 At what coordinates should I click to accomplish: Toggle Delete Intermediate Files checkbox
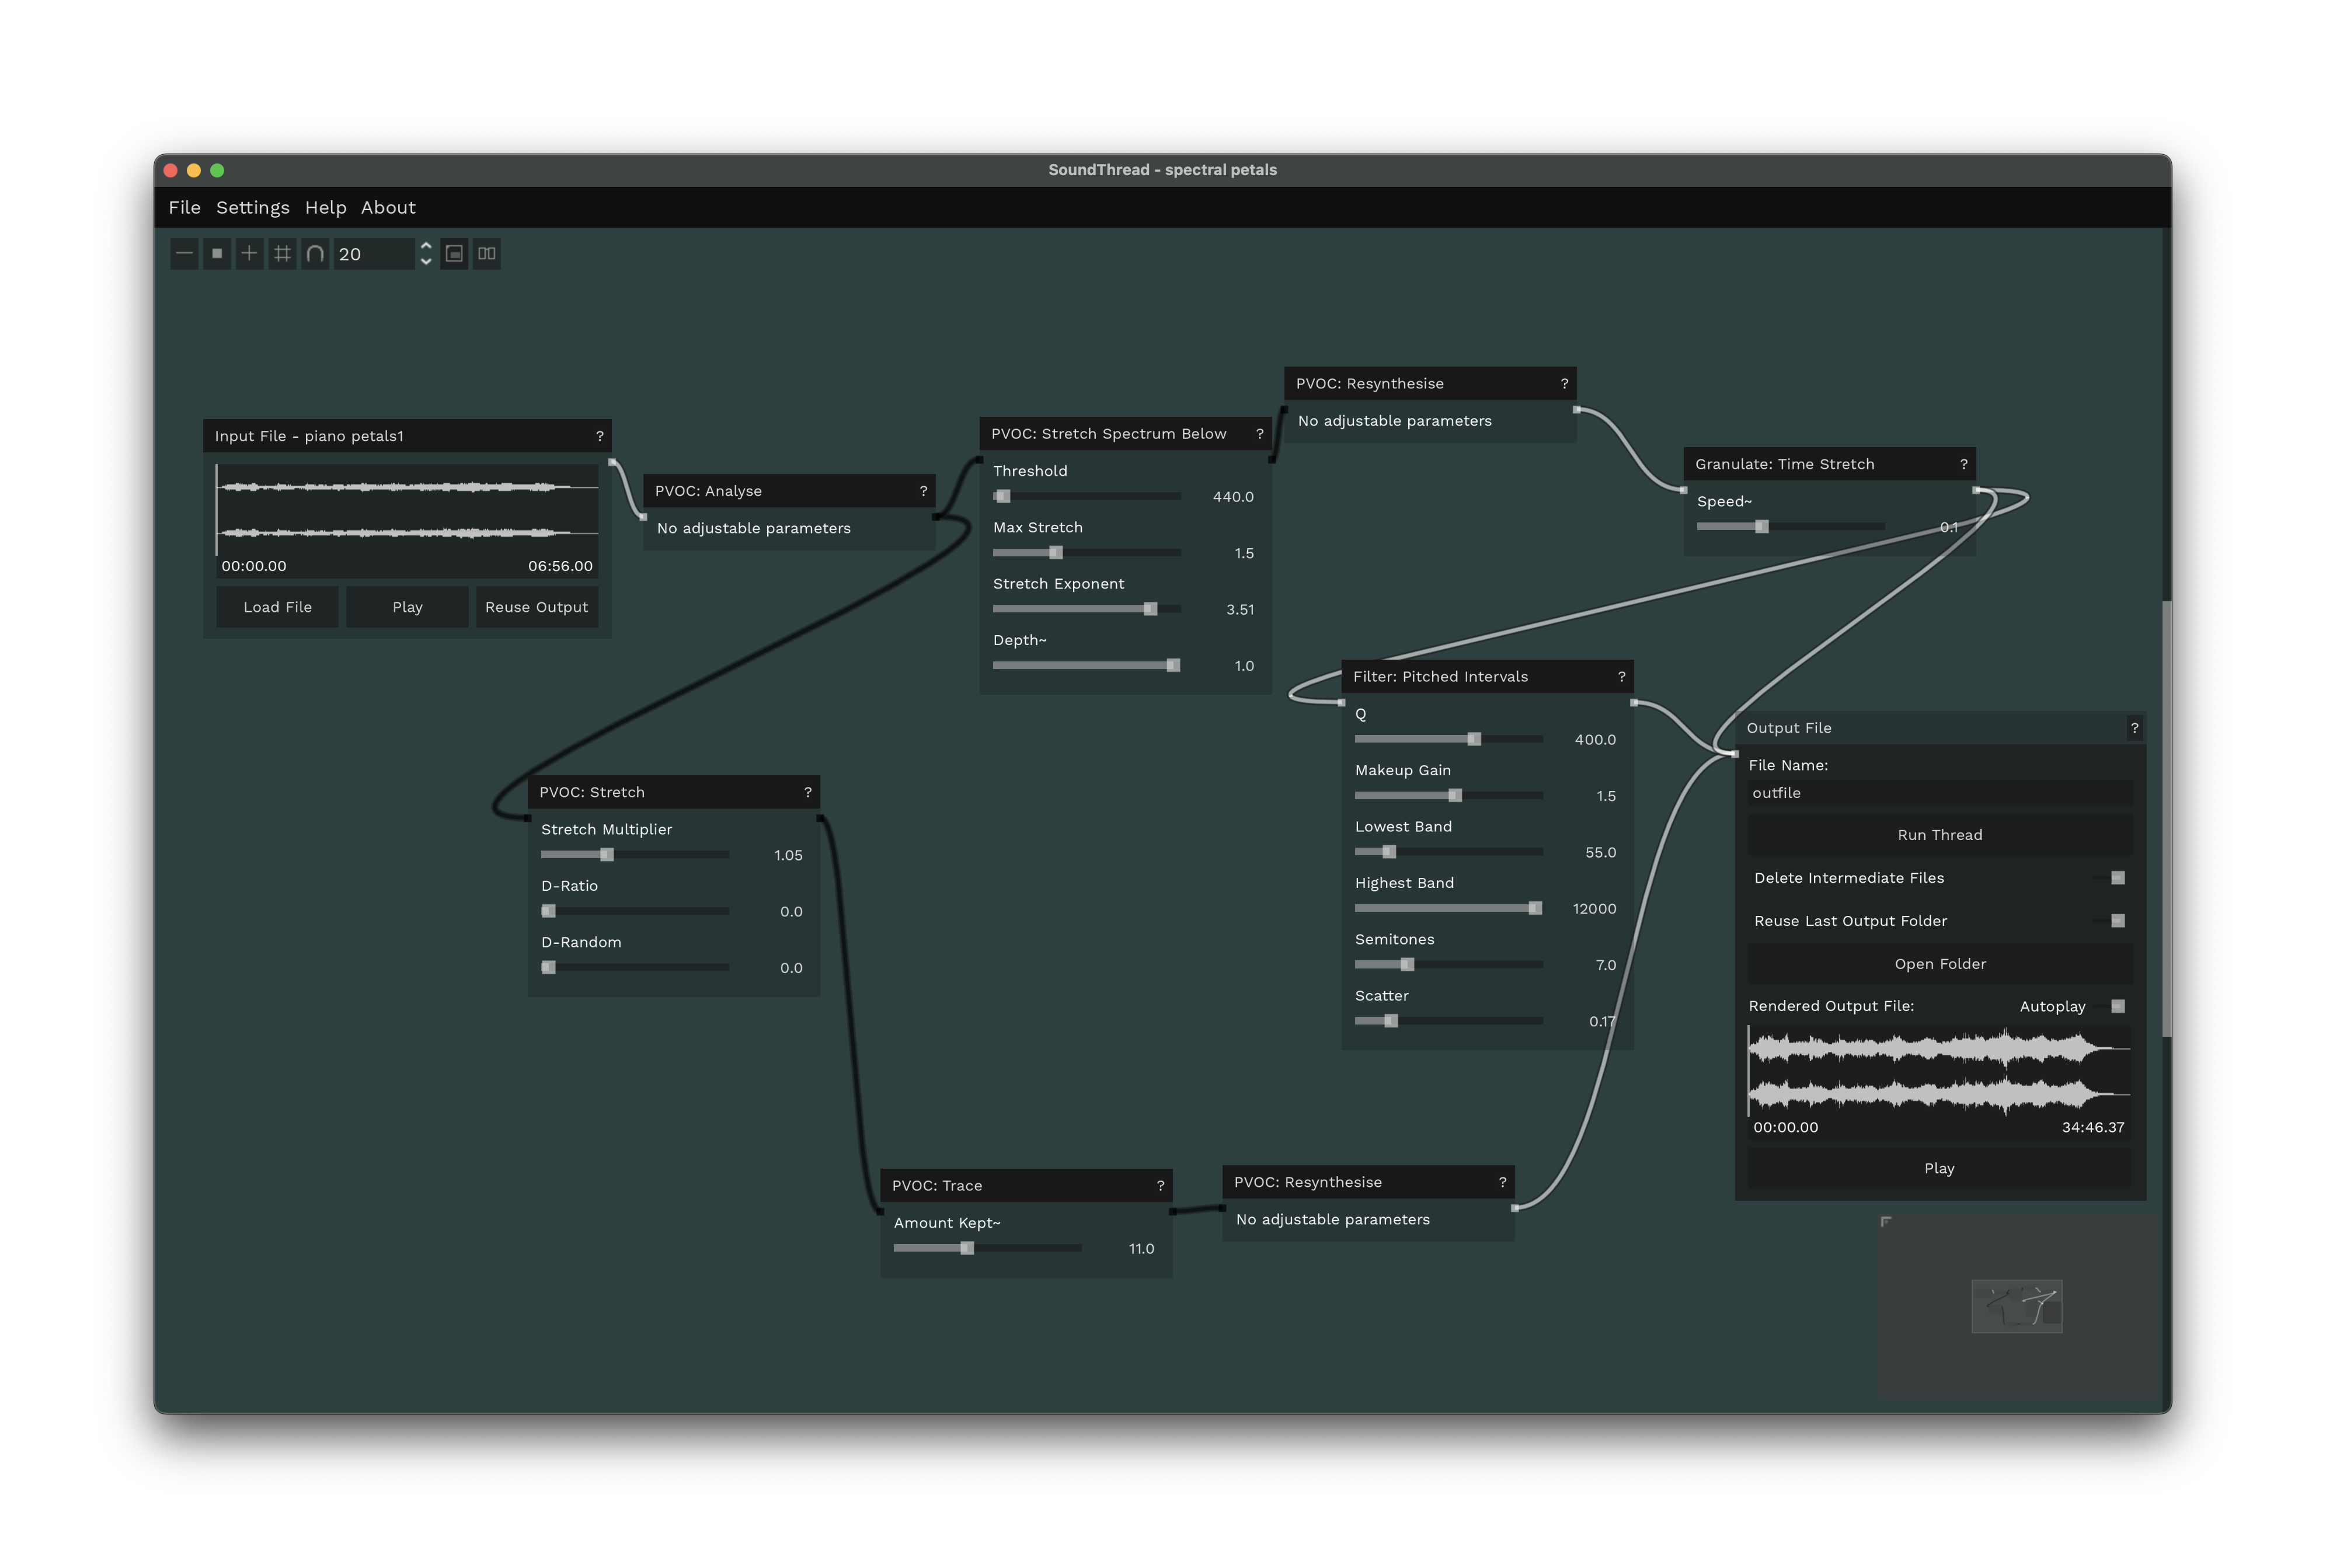tap(2117, 878)
